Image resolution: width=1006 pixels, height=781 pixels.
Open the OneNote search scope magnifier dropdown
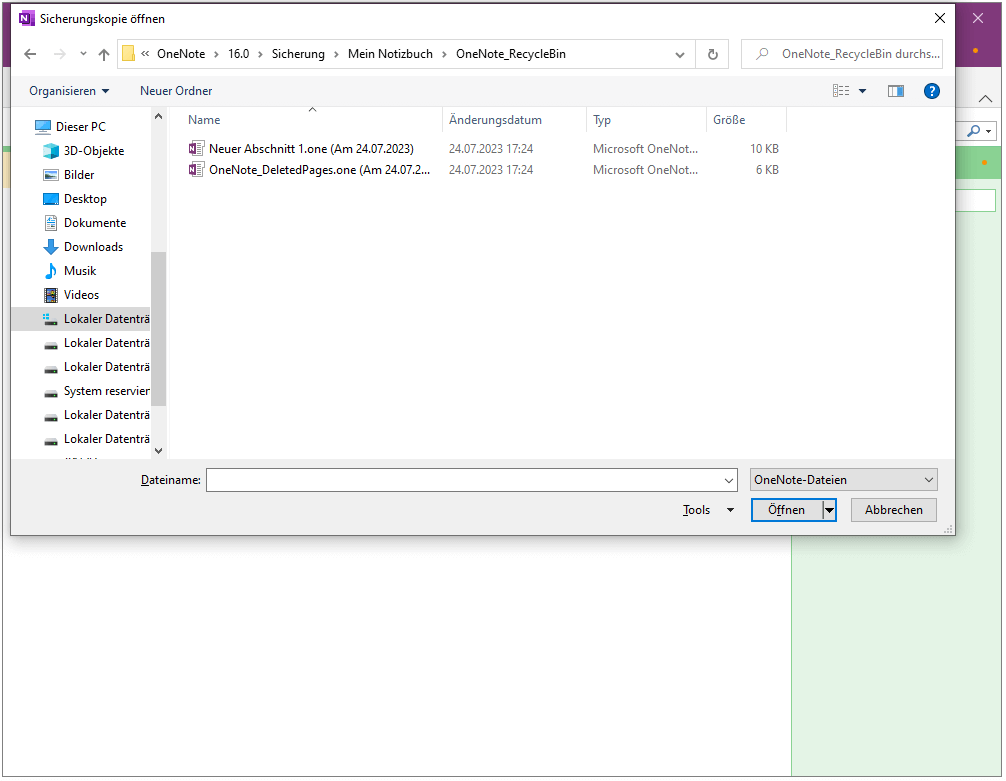point(990,130)
